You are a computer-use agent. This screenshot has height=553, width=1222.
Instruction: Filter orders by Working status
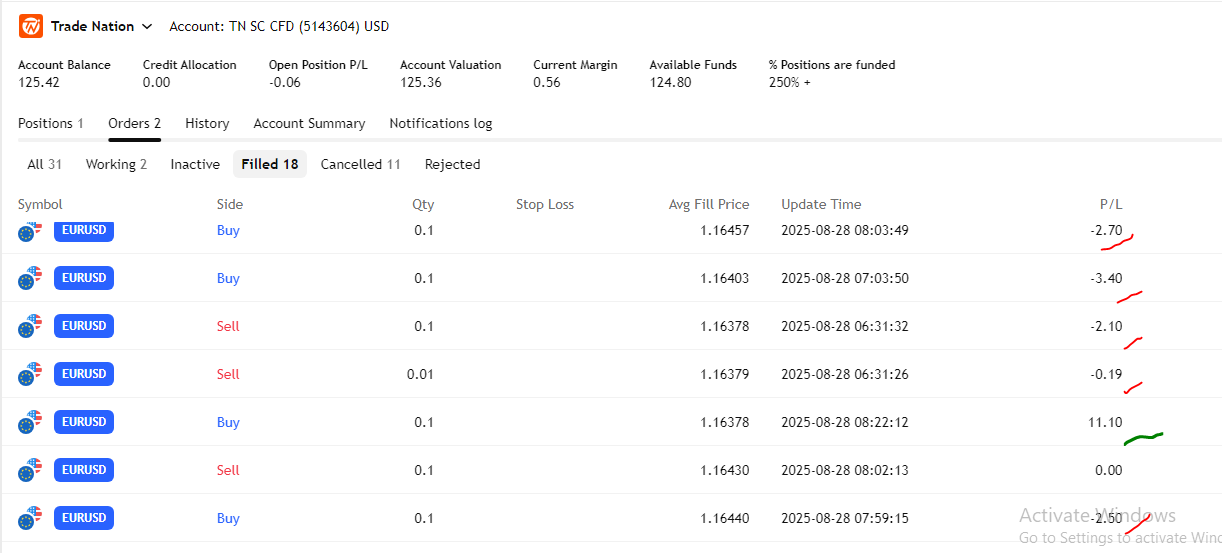coord(116,164)
